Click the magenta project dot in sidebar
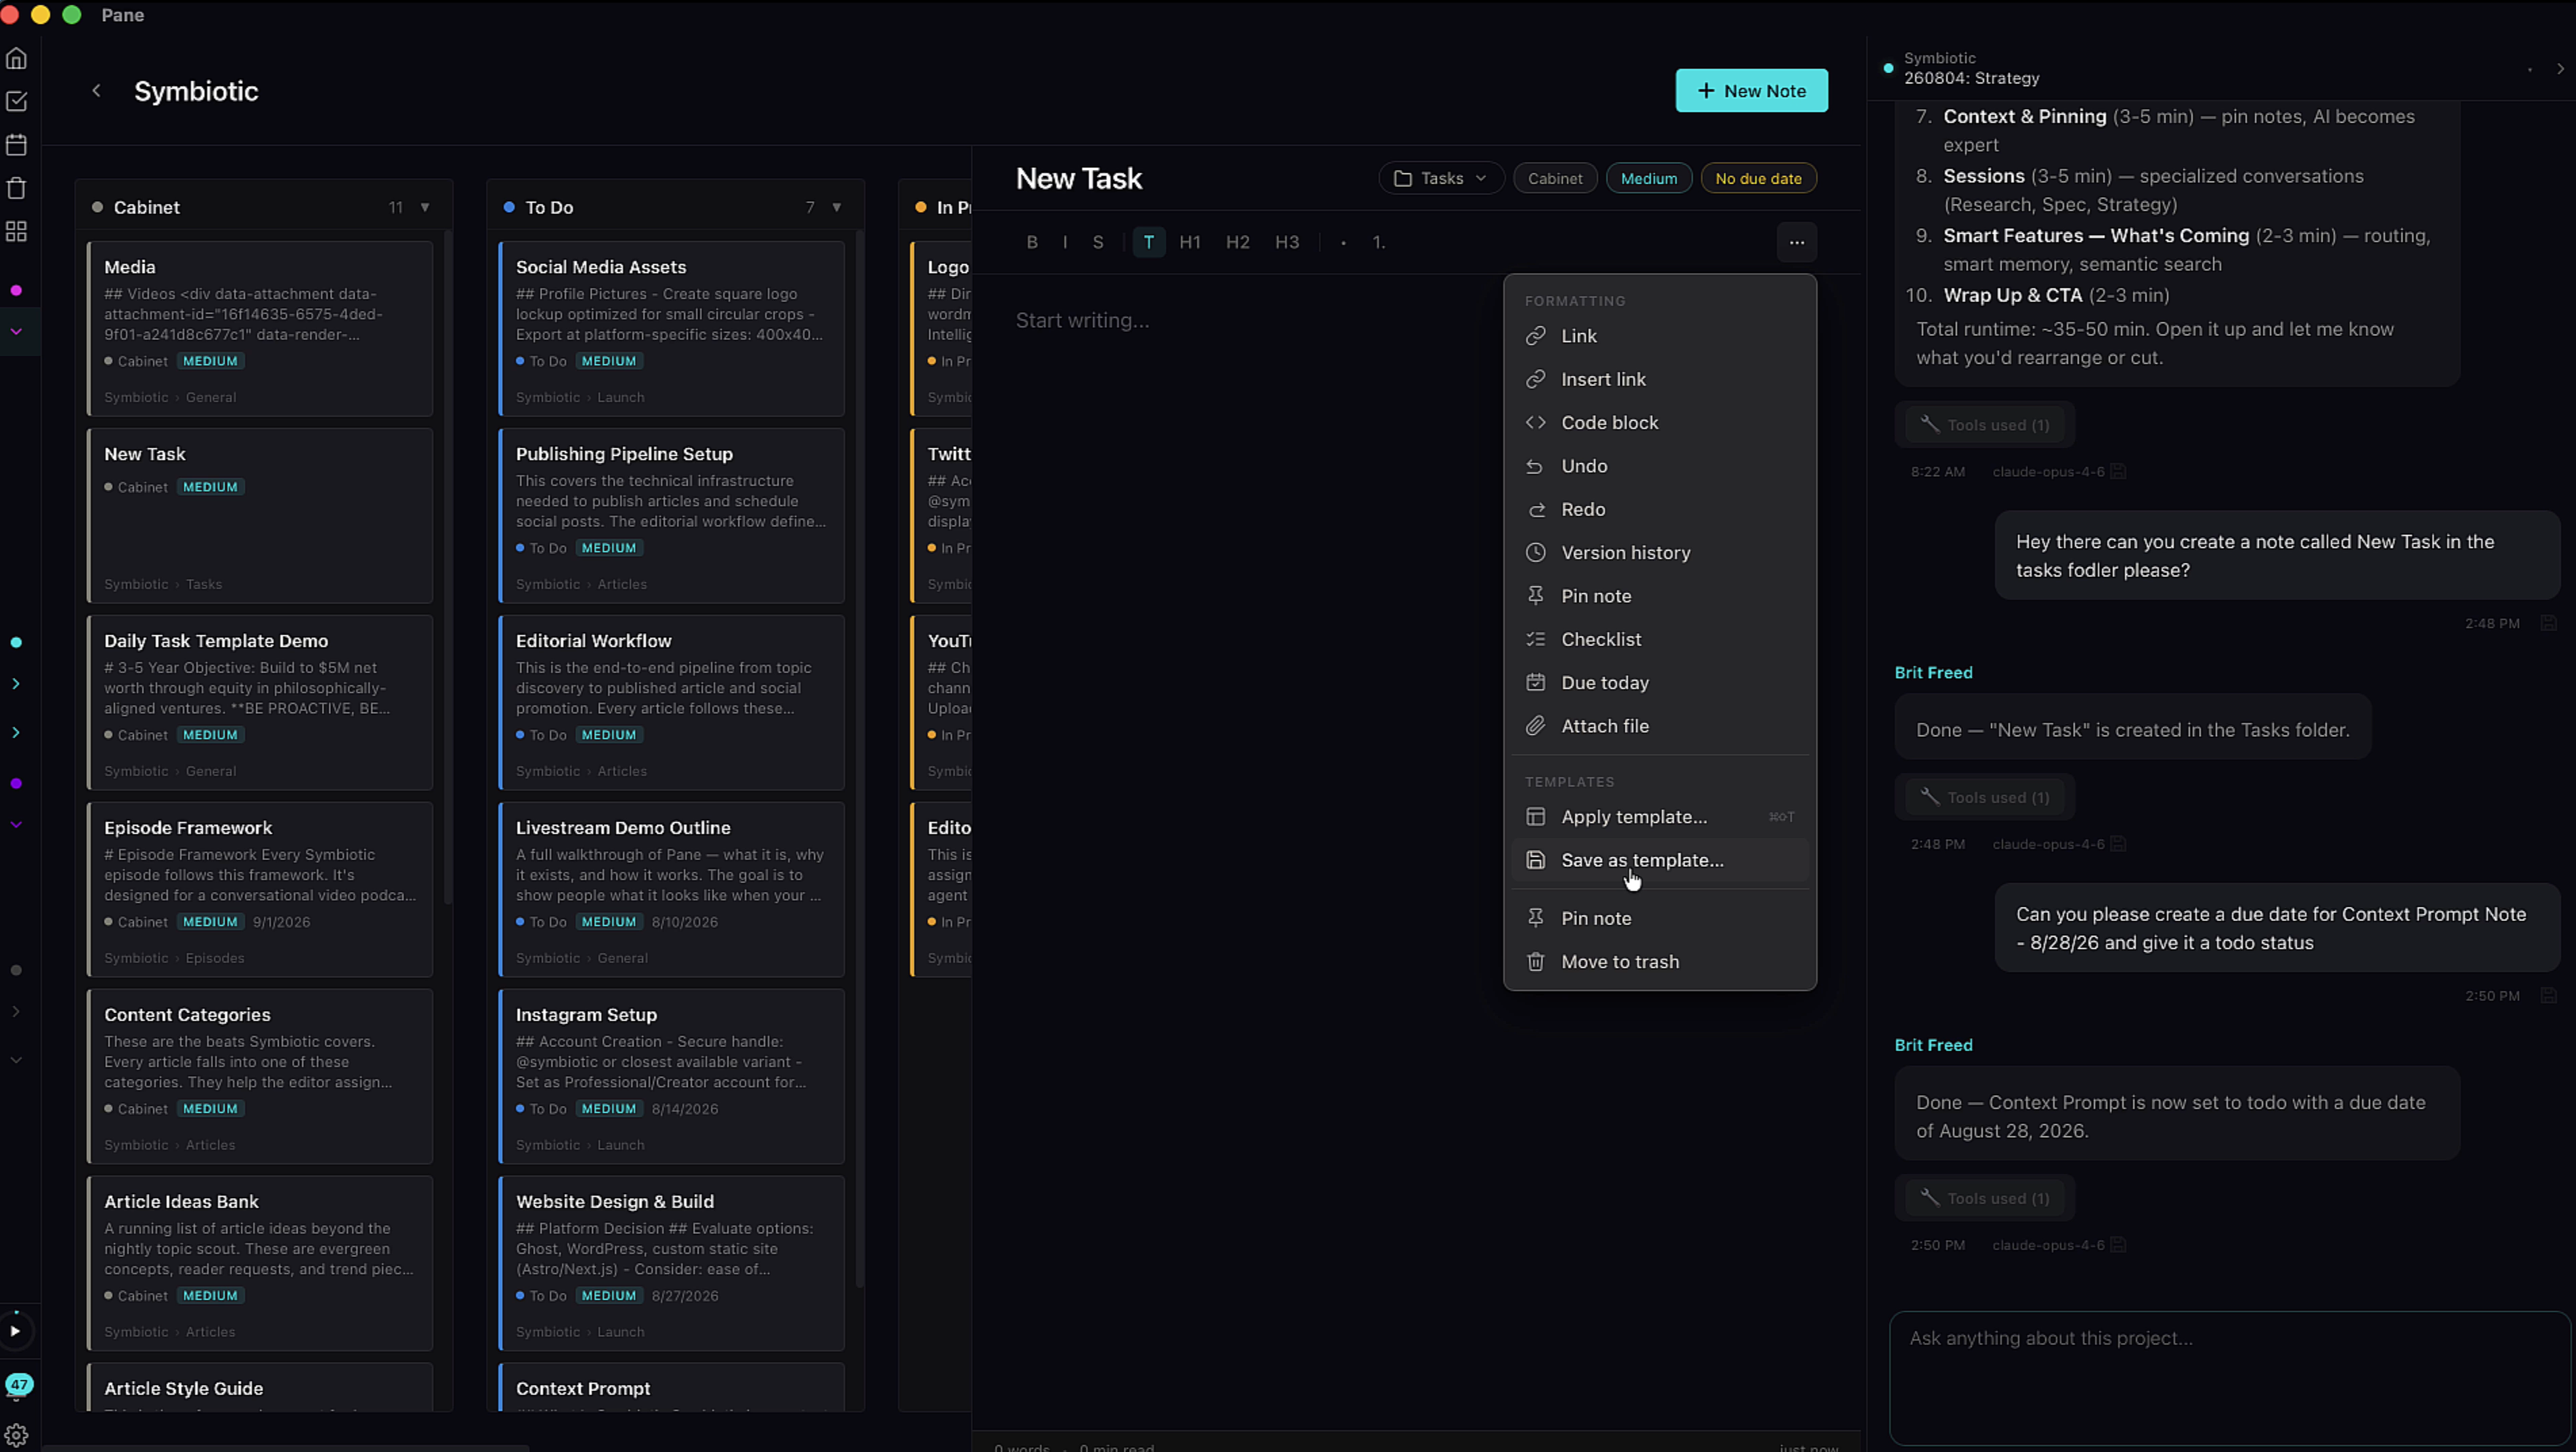Screen dimensions: 2576x1452 pos(16,290)
